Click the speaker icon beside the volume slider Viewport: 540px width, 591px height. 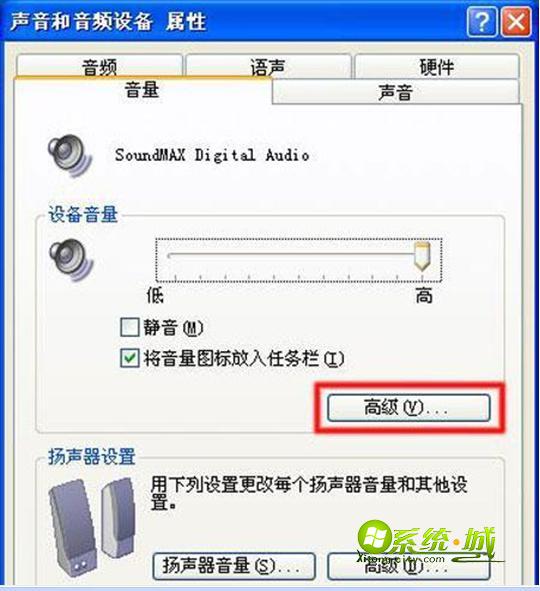coord(71,260)
